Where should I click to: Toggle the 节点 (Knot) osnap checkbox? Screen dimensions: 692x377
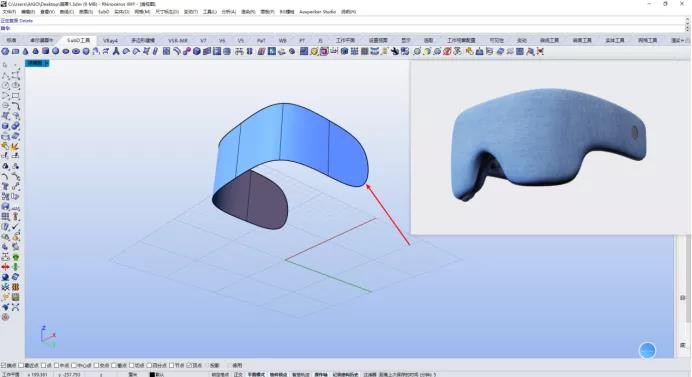171,366
